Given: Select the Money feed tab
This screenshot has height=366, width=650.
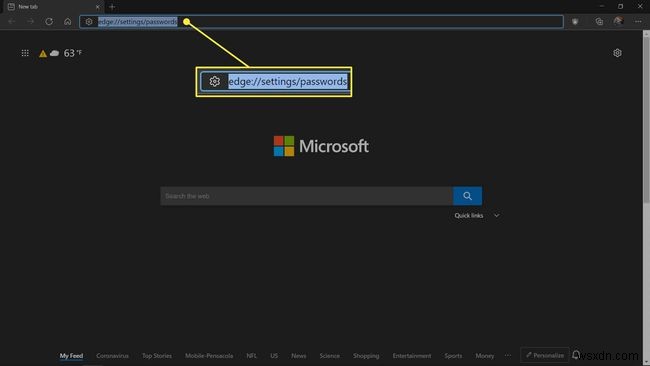Looking at the screenshot, I should pyautogui.click(x=485, y=356).
